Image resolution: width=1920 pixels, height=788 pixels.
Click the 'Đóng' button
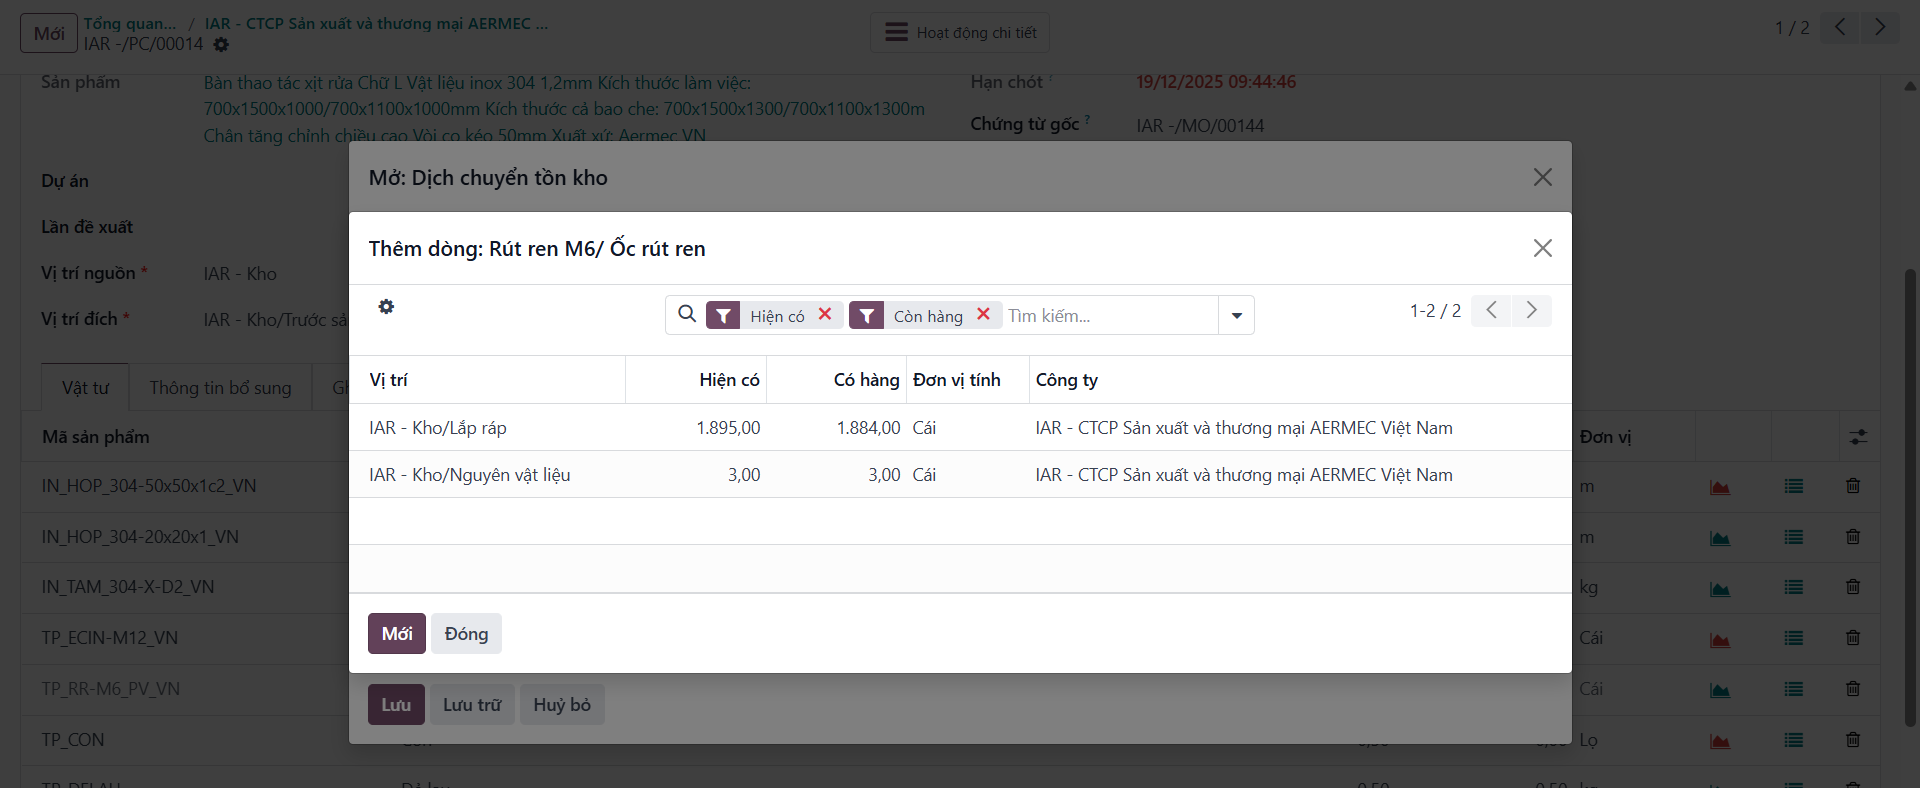click(466, 634)
